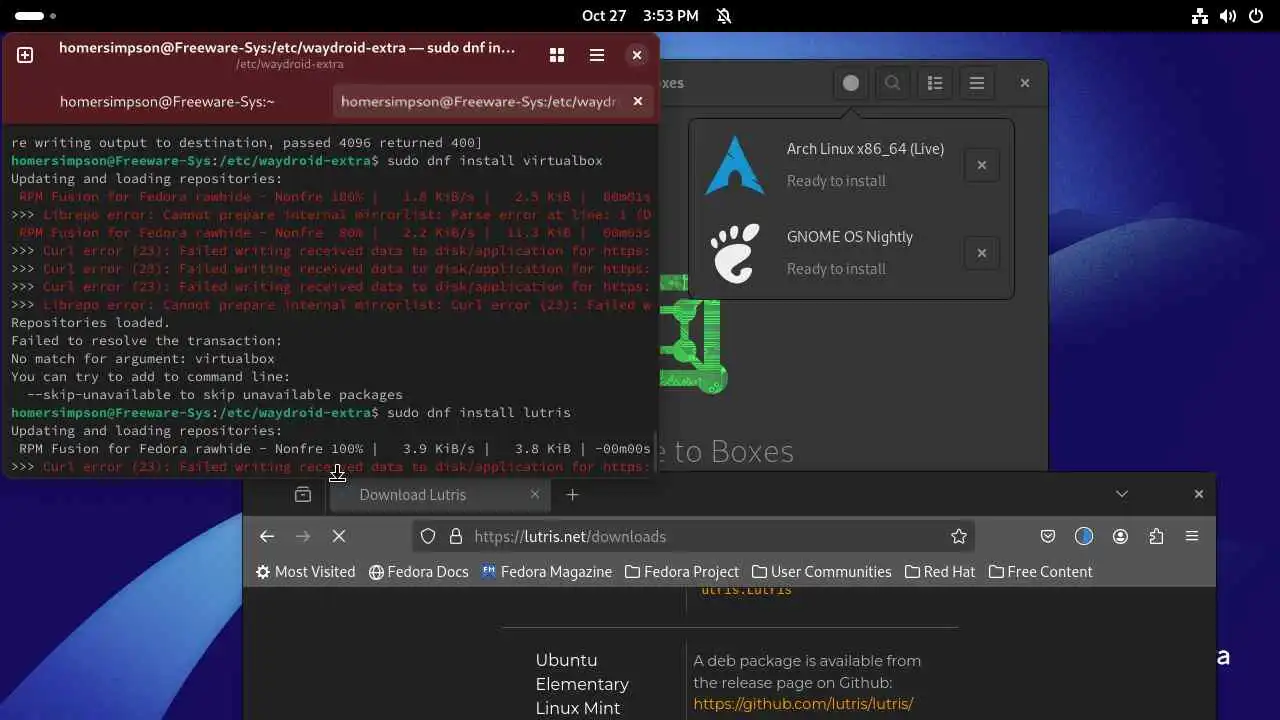Click the tracking protection shield icon

[428, 536]
